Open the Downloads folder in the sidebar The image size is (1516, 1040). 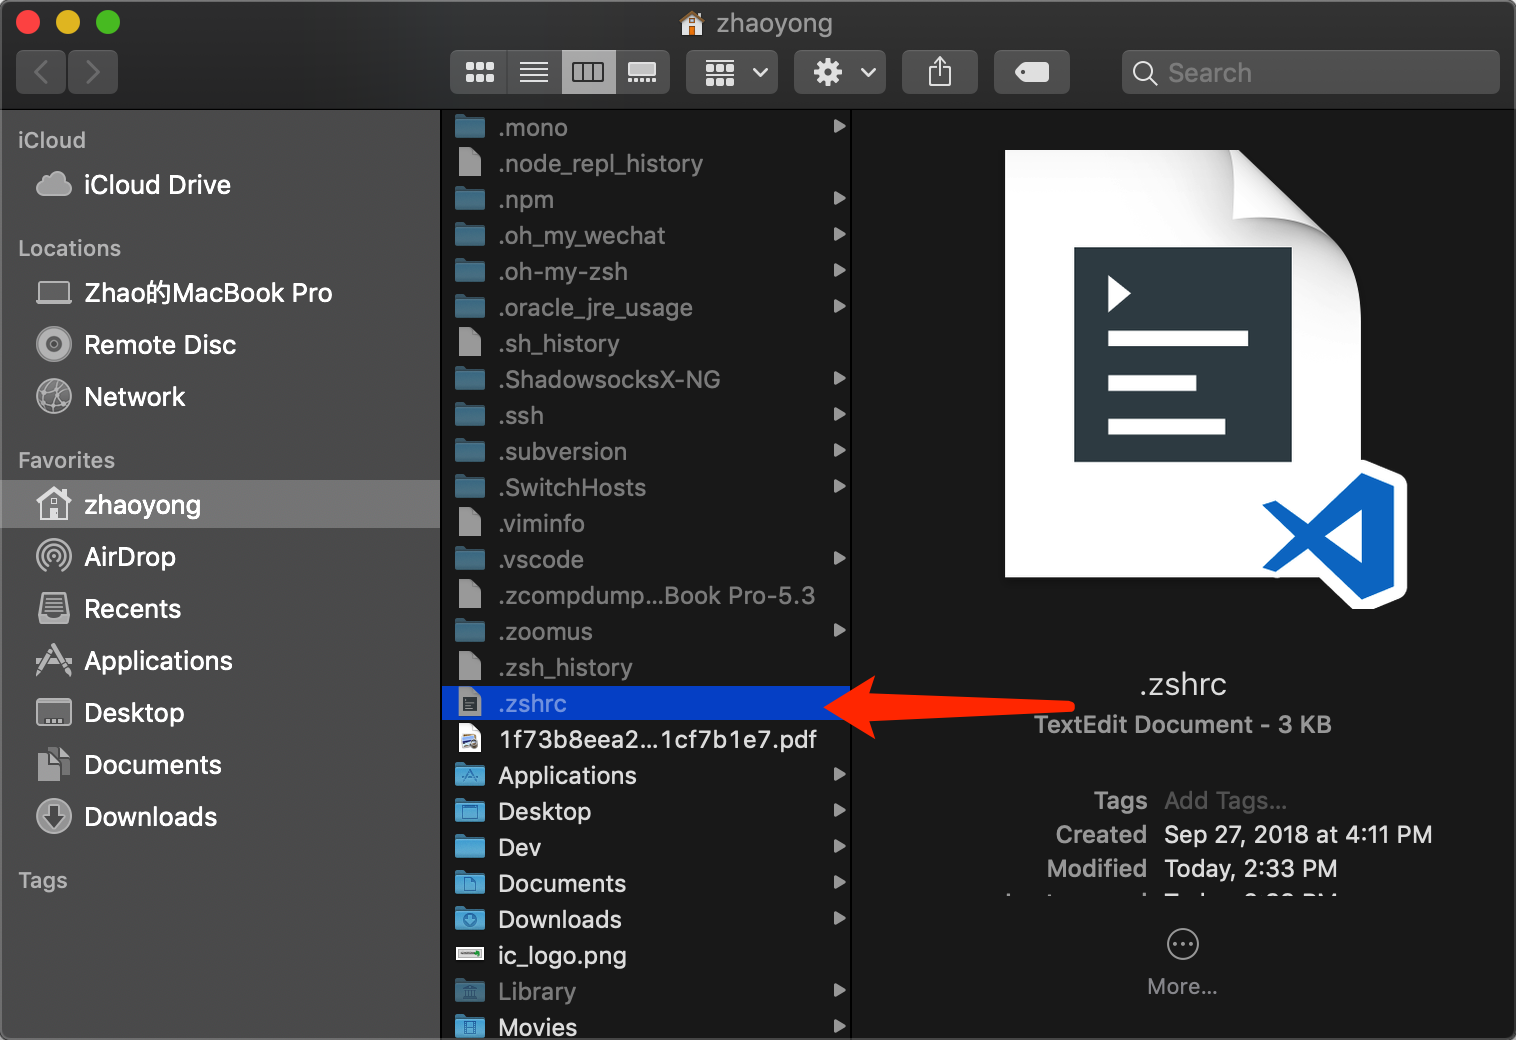point(150,816)
